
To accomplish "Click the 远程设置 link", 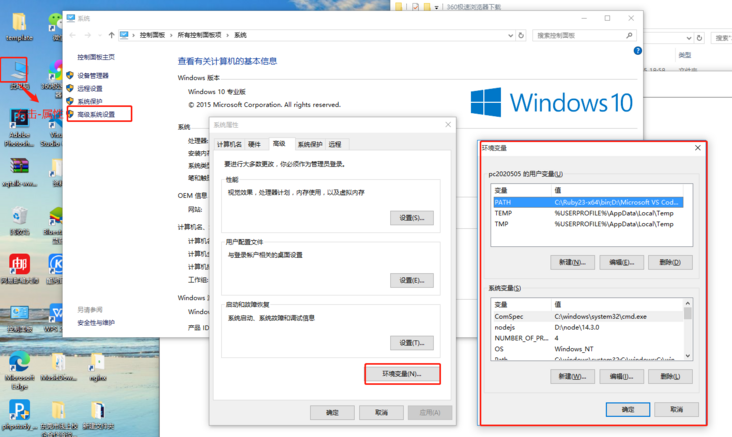I will [x=90, y=88].
